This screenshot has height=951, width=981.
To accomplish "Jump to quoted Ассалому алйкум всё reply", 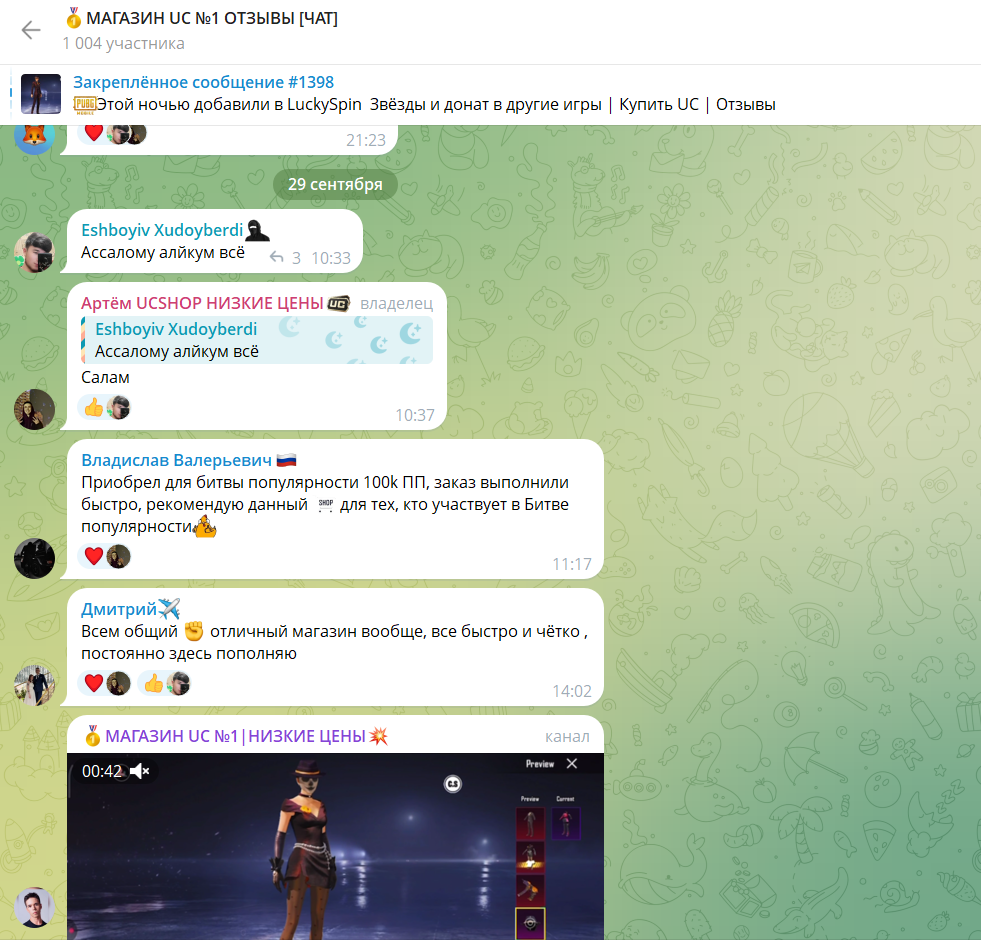I will click(257, 340).
